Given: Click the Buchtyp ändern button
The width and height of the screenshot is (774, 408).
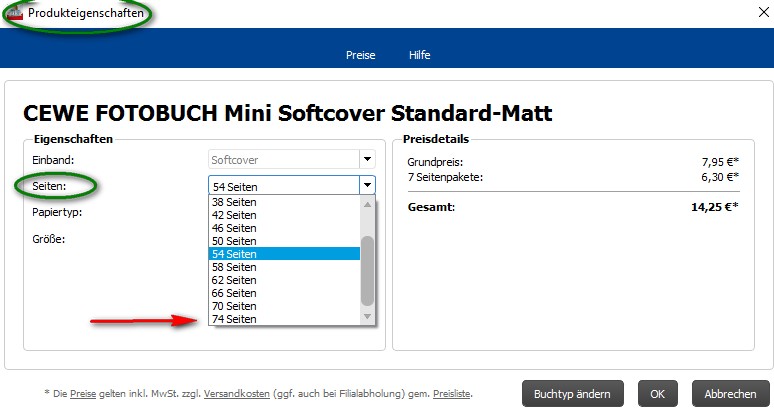Looking at the screenshot, I should coord(573,394).
